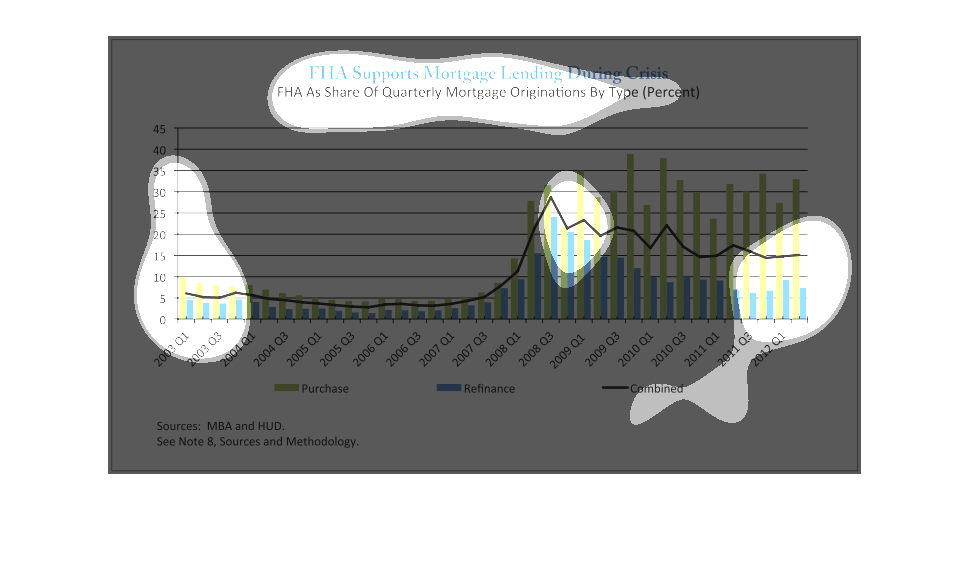This screenshot has width=970, height=568.
Task: Click the x-axis label "2004 Q1"
Action: (238, 350)
